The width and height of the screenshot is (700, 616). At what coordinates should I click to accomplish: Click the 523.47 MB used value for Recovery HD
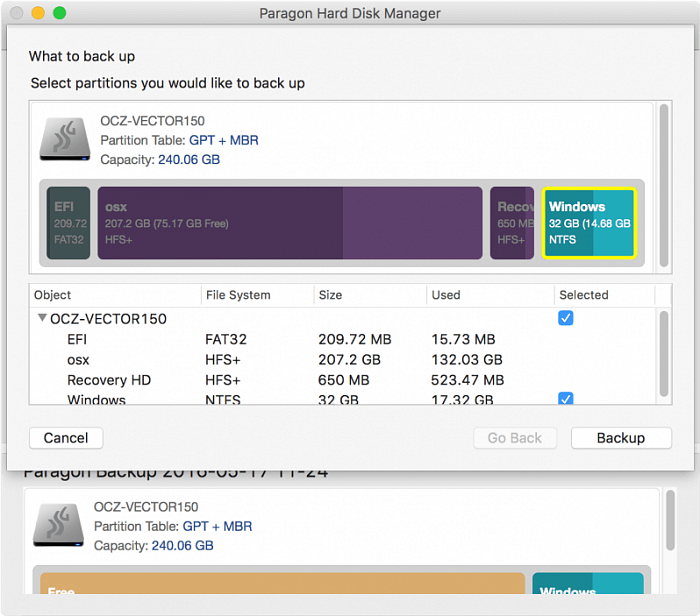pos(467,380)
